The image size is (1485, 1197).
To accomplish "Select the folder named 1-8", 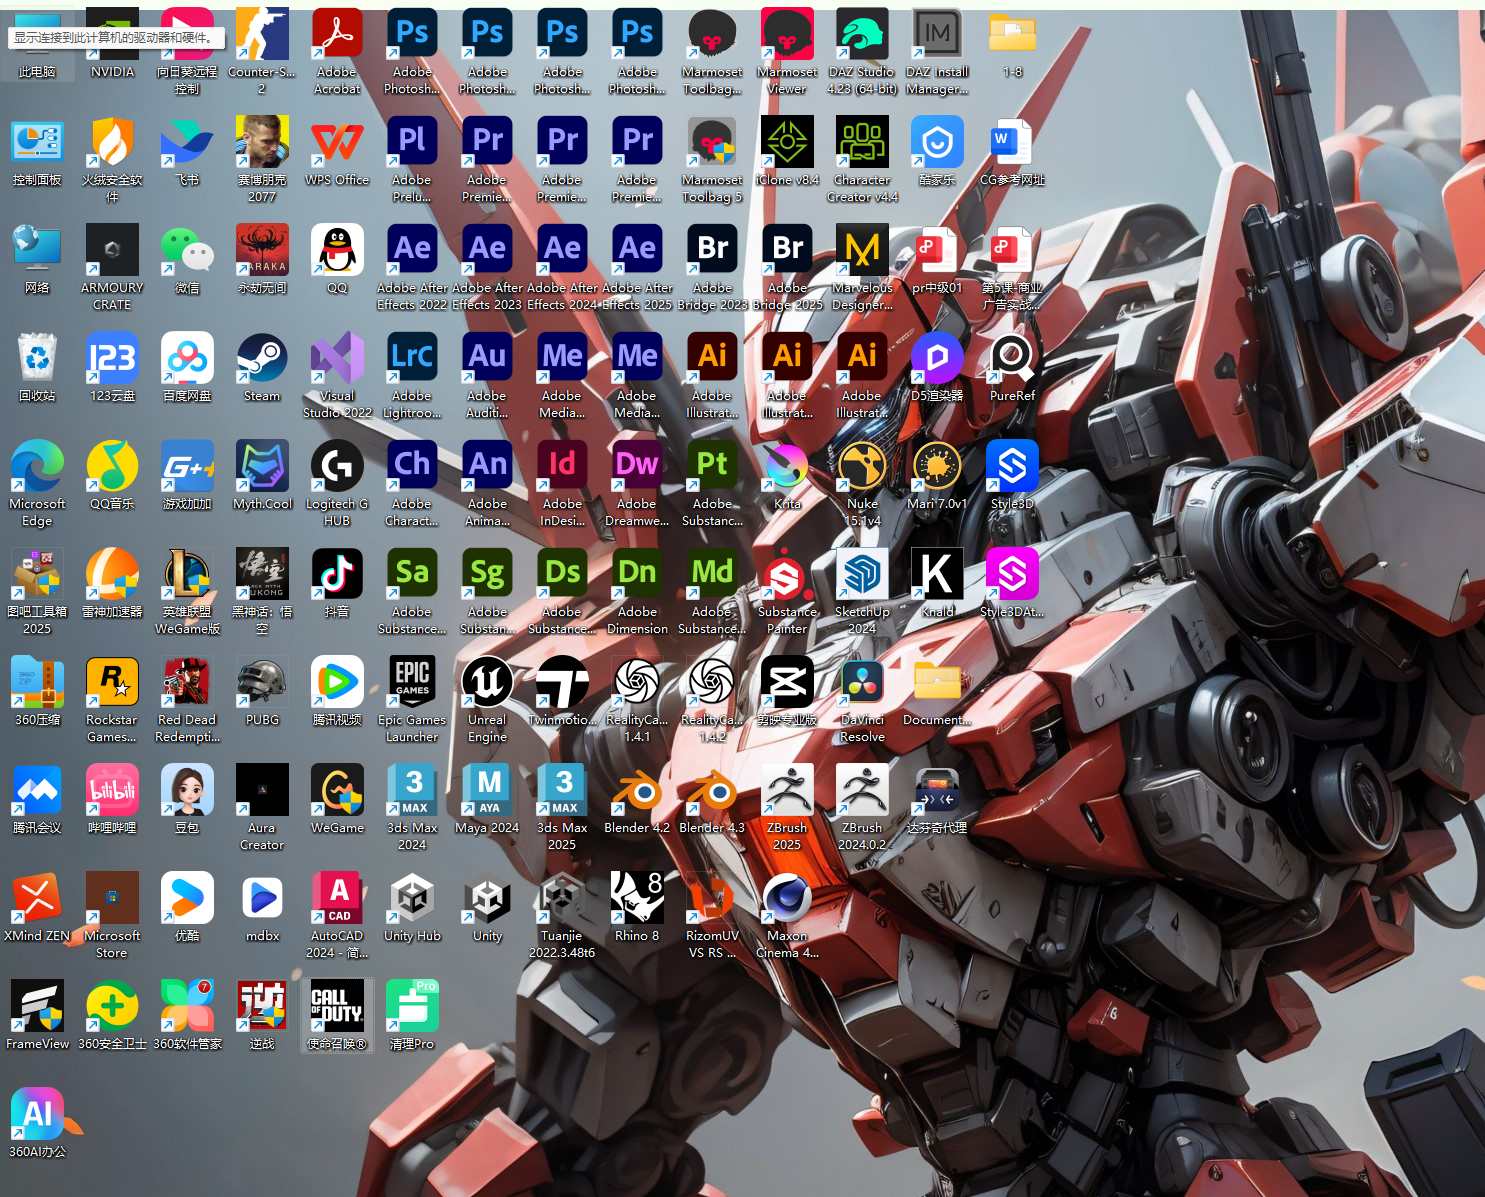I will tap(1012, 46).
